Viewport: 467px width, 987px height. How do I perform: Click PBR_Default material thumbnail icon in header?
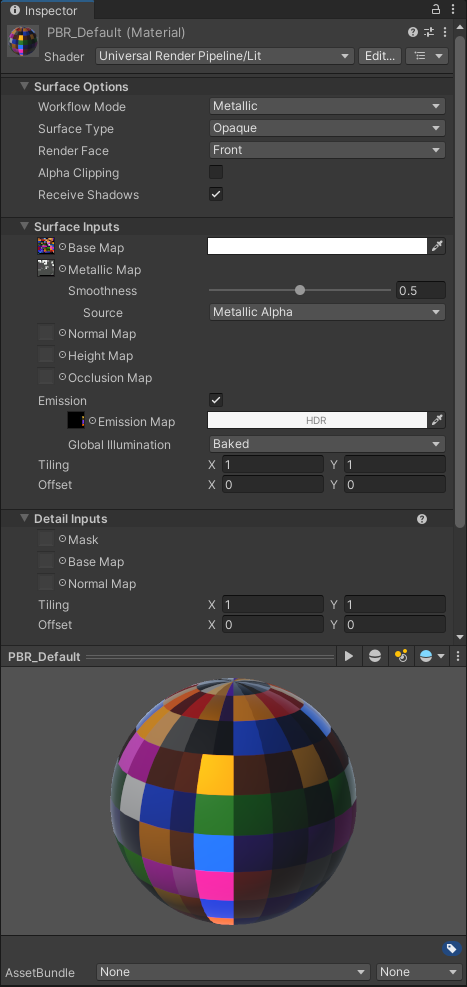click(23, 41)
